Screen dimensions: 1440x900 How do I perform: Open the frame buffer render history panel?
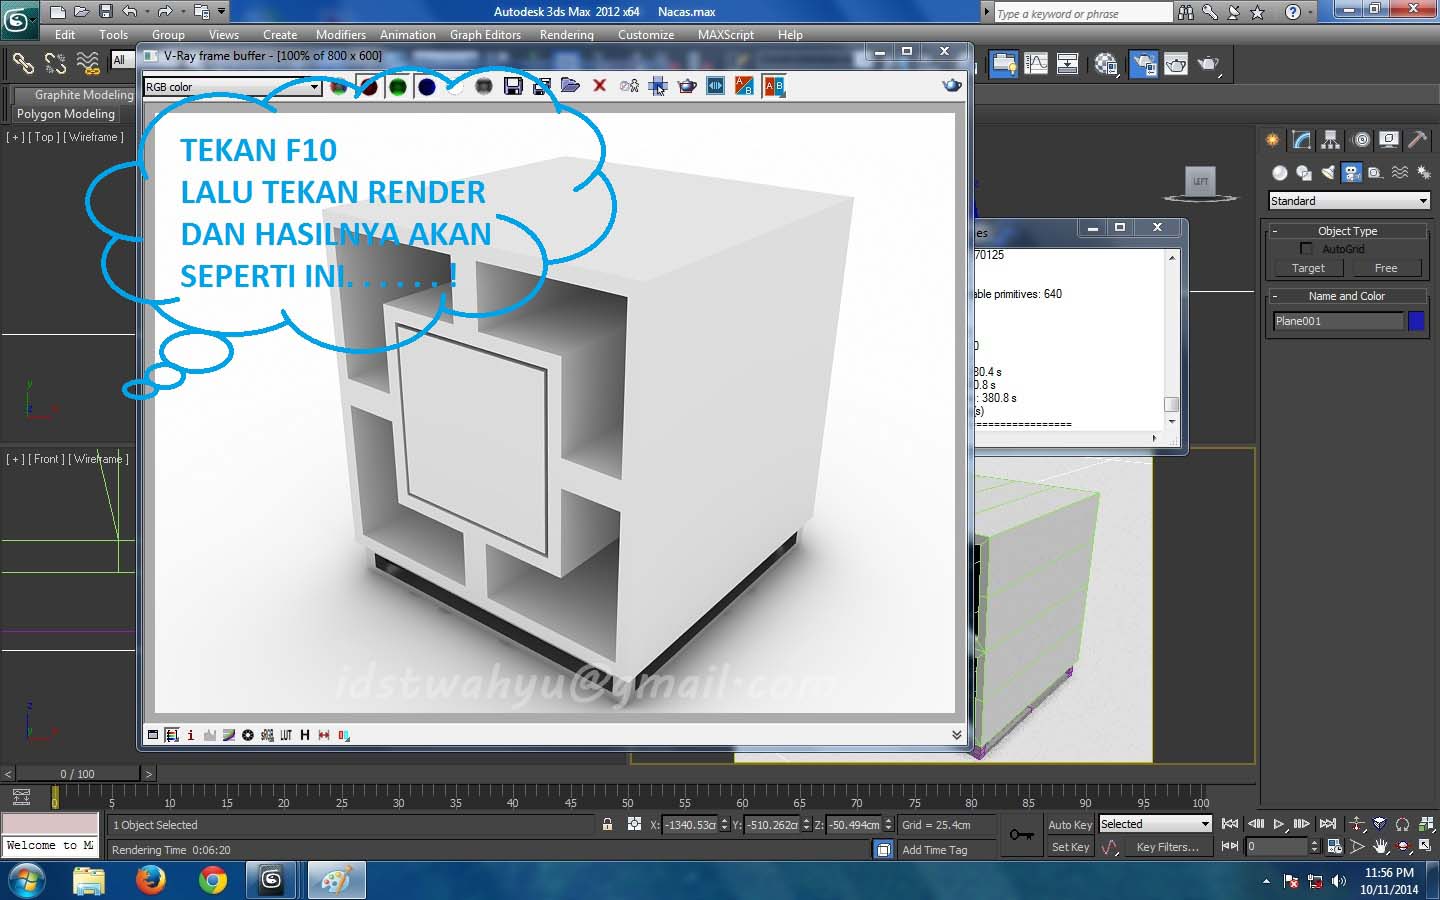[716, 87]
